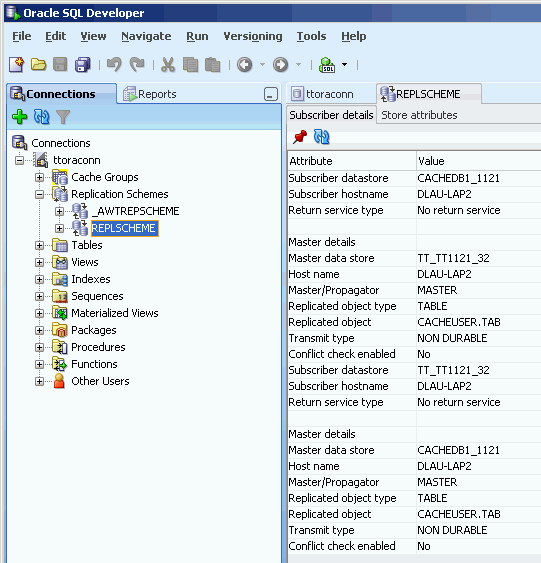Collapse the Replication Schemes node
Viewport: 541px width, 563px height.
39,194
